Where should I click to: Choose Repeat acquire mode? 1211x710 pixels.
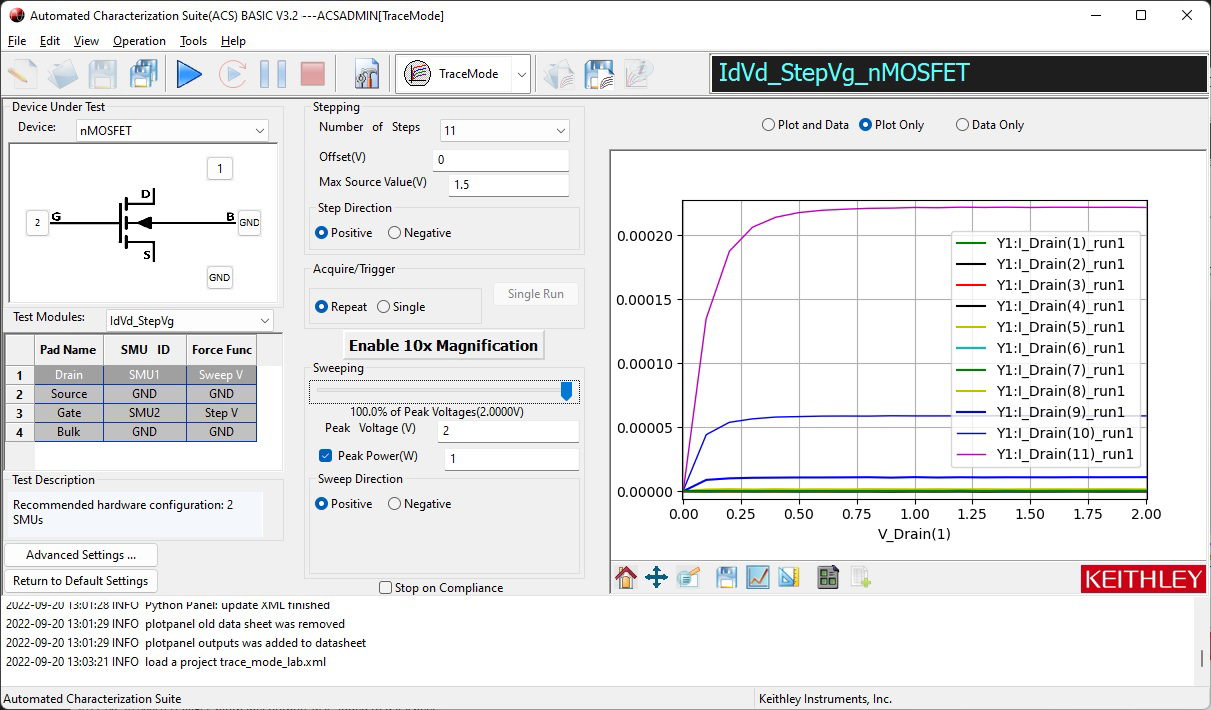pyautogui.click(x=341, y=307)
